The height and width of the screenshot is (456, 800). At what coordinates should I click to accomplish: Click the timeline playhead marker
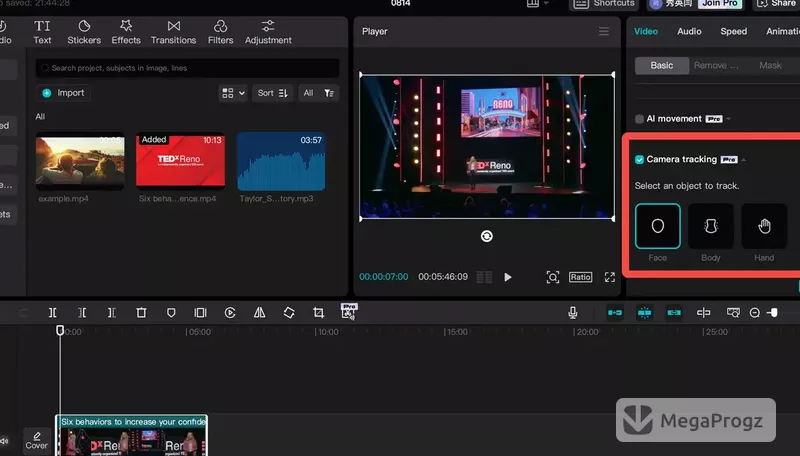click(60, 331)
